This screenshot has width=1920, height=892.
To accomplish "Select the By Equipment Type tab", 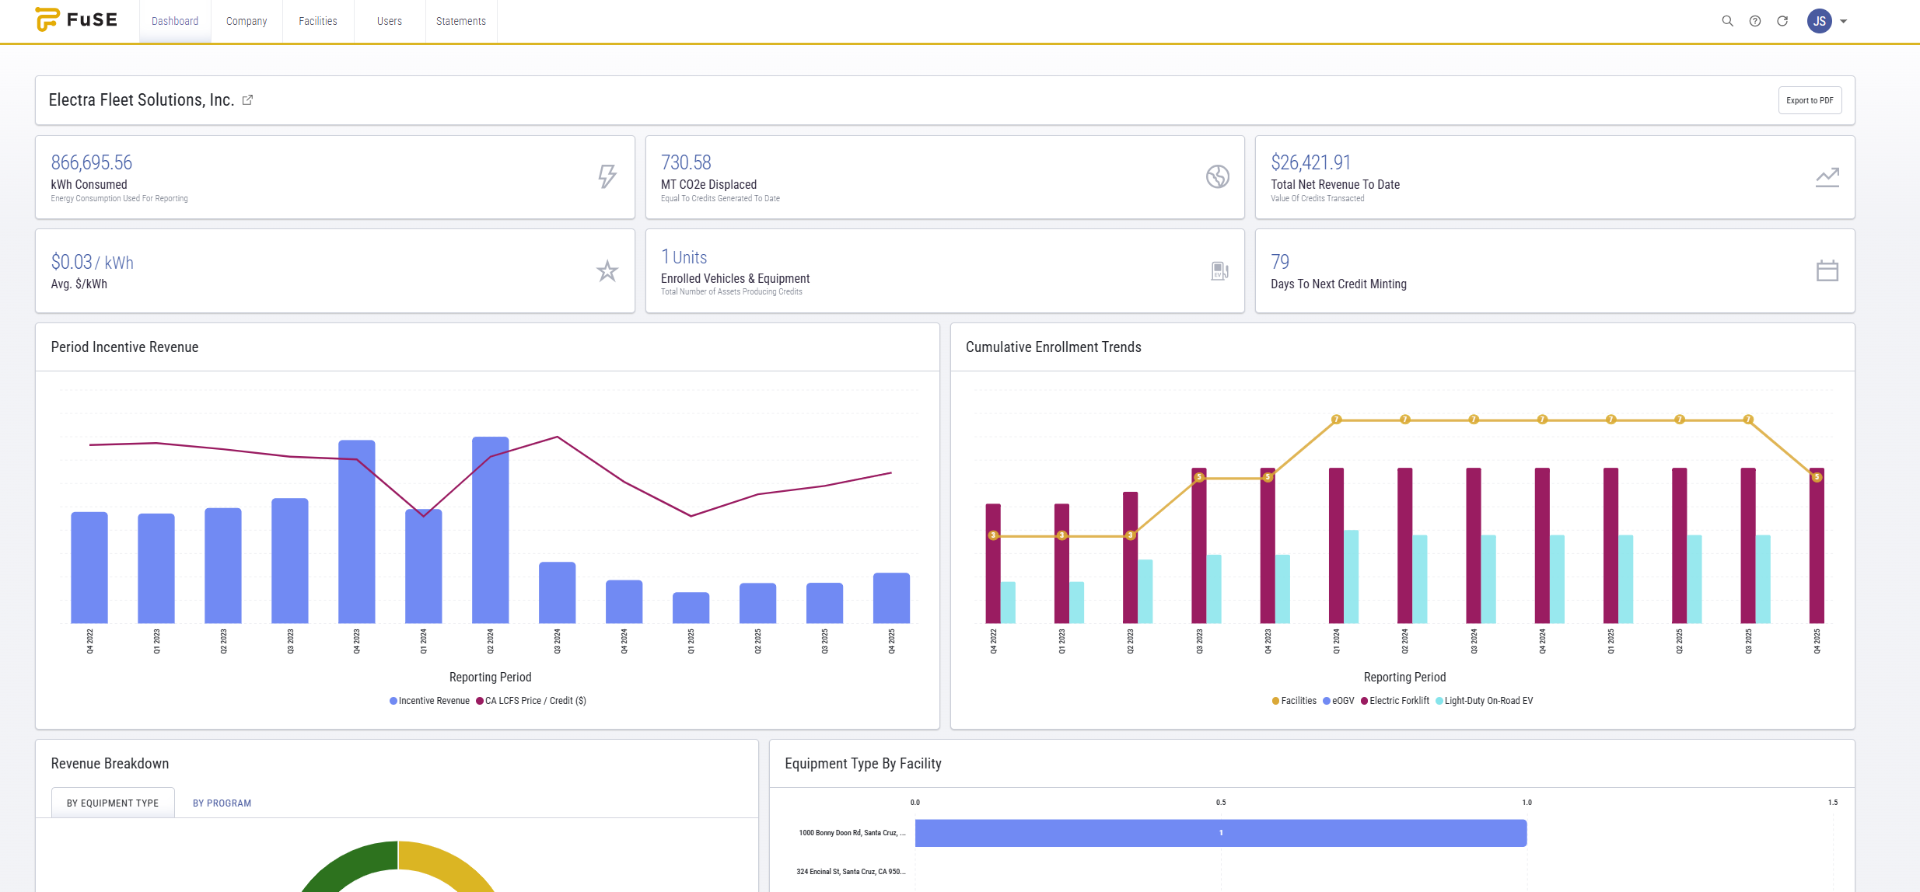I will click(113, 803).
